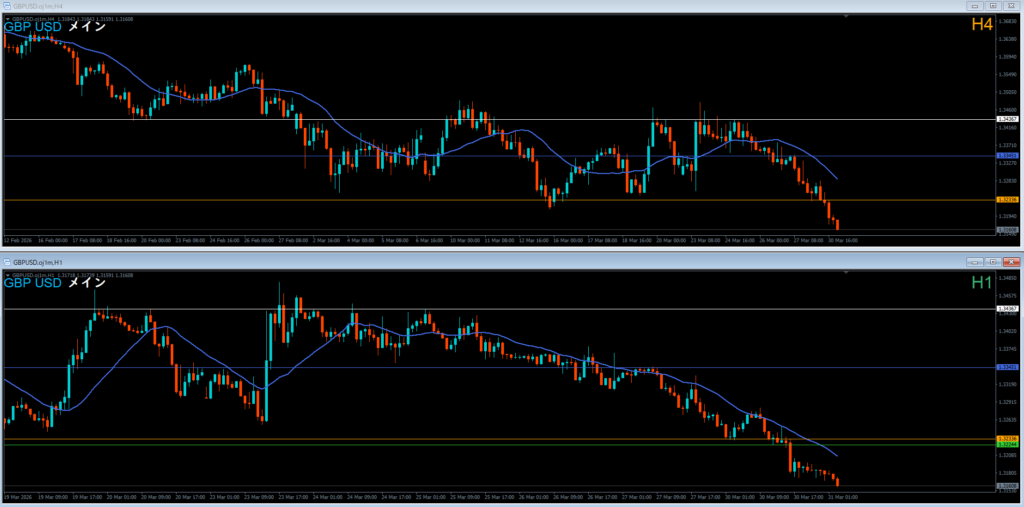Select the blue 1.33451 price label on H1 chart
The image size is (1024, 507).
pyautogui.click(x=1008, y=367)
